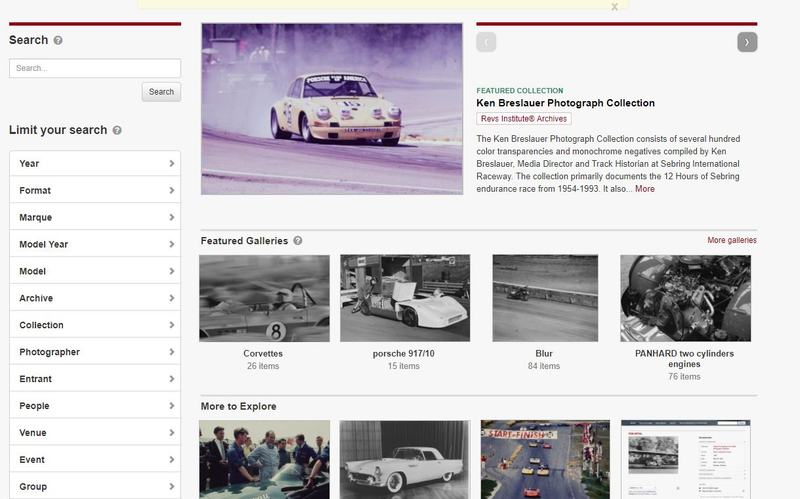The image size is (800, 499).
Task: Go to previous featured collection arrow
Action: pos(486,42)
